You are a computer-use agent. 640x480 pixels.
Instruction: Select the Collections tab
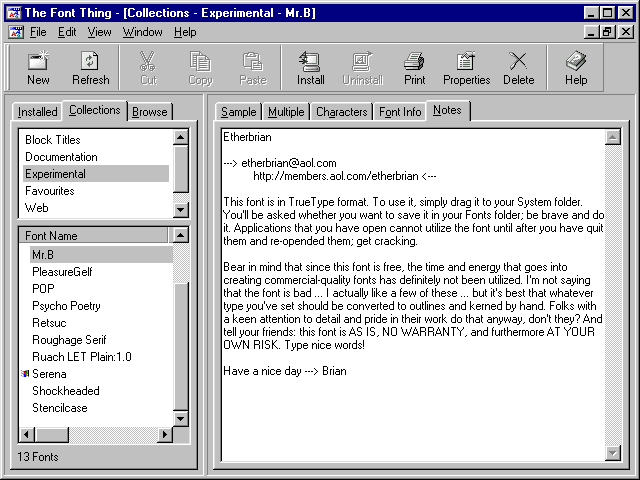[x=95, y=110]
